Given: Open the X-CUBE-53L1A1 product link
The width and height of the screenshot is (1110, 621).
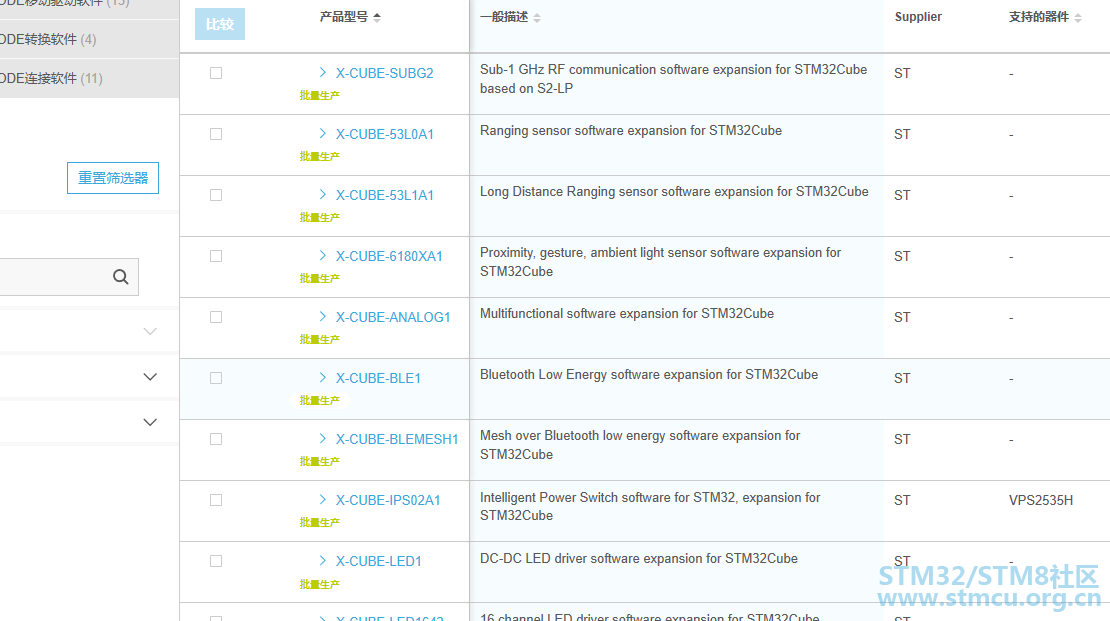Looking at the screenshot, I should click(384, 195).
